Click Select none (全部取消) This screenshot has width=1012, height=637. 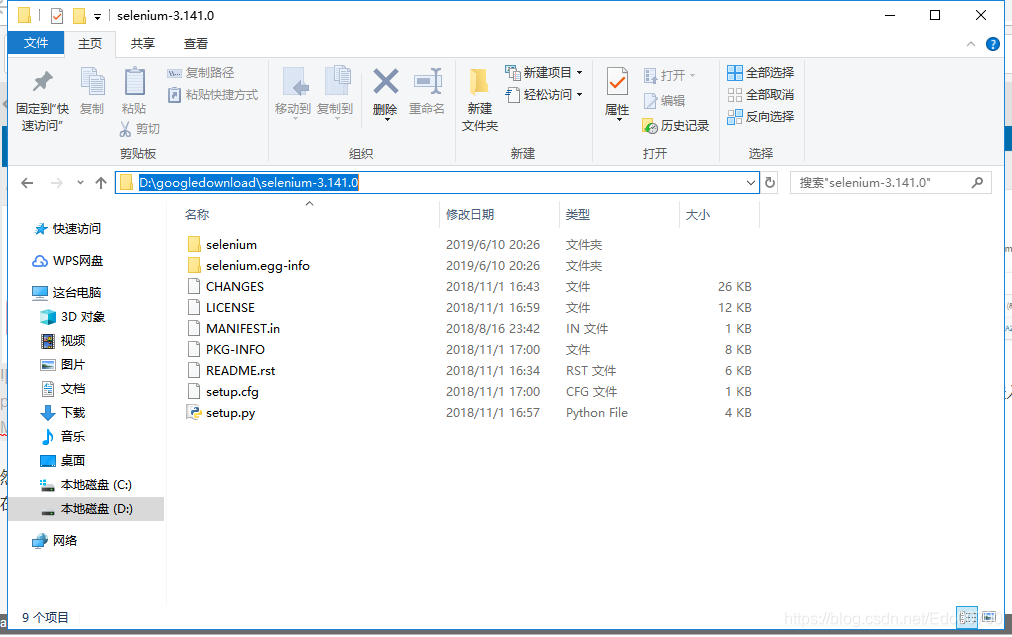click(760, 95)
